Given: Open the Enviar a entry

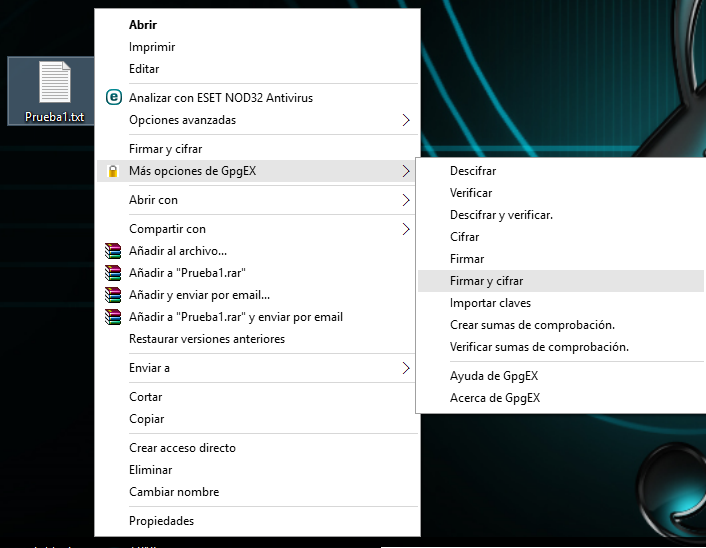Looking at the screenshot, I should tap(258, 368).
